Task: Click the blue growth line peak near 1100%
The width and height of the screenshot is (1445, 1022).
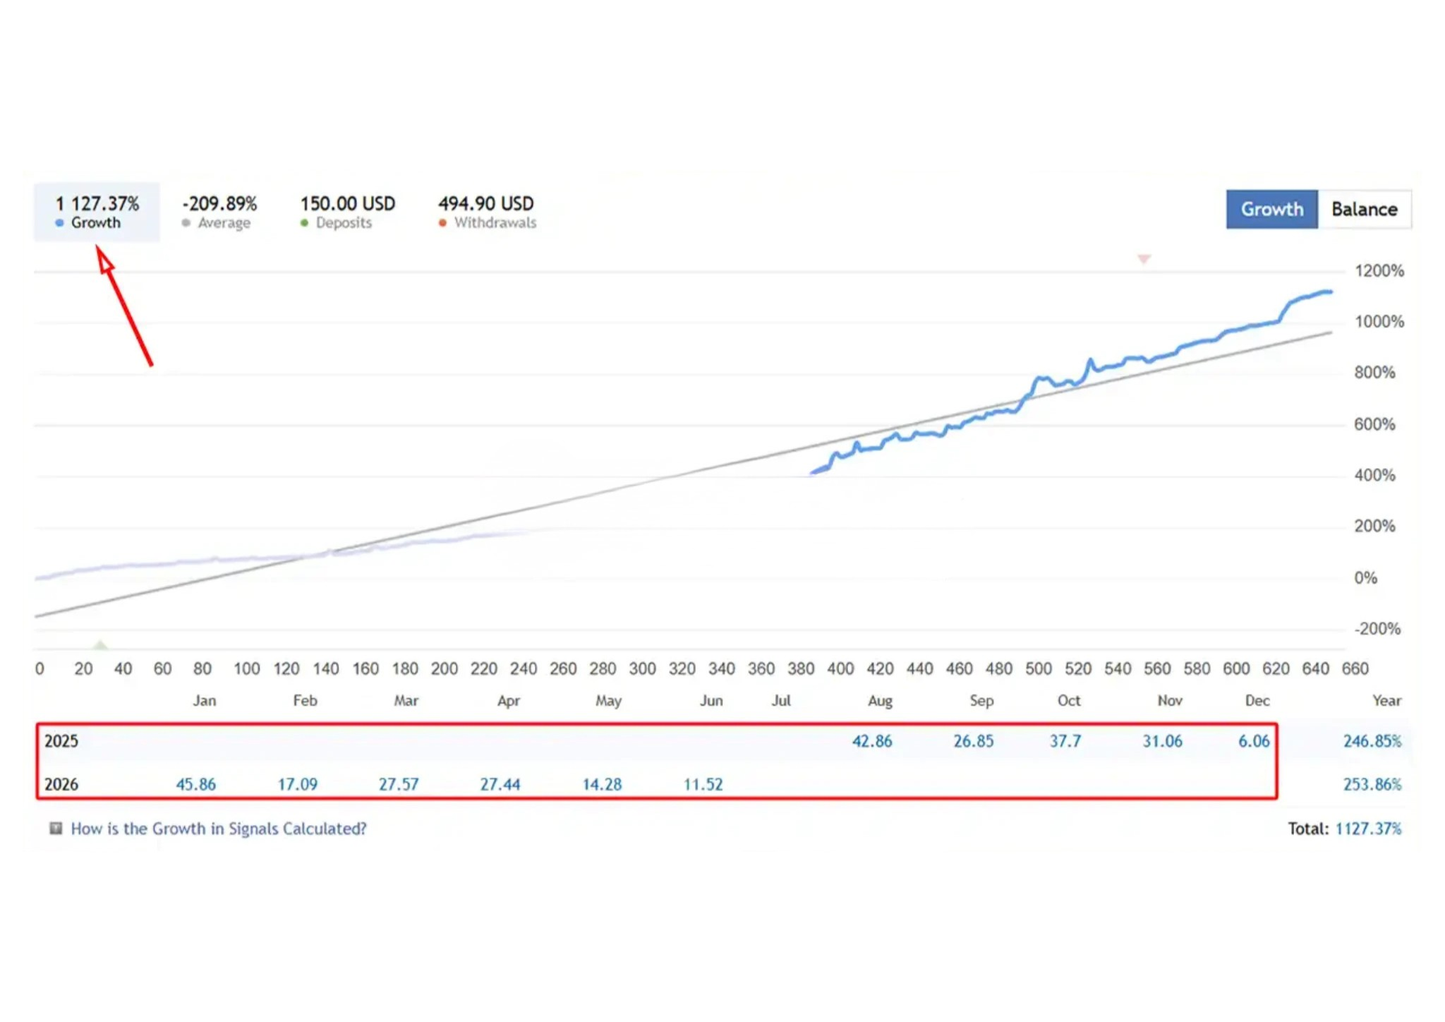Action: click(1326, 292)
